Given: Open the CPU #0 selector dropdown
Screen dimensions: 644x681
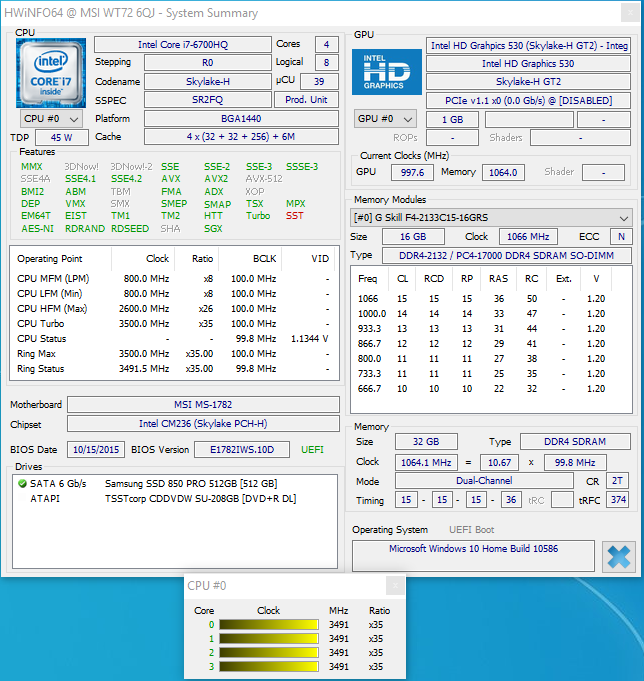Looking at the screenshot, I should coord(51,119).
